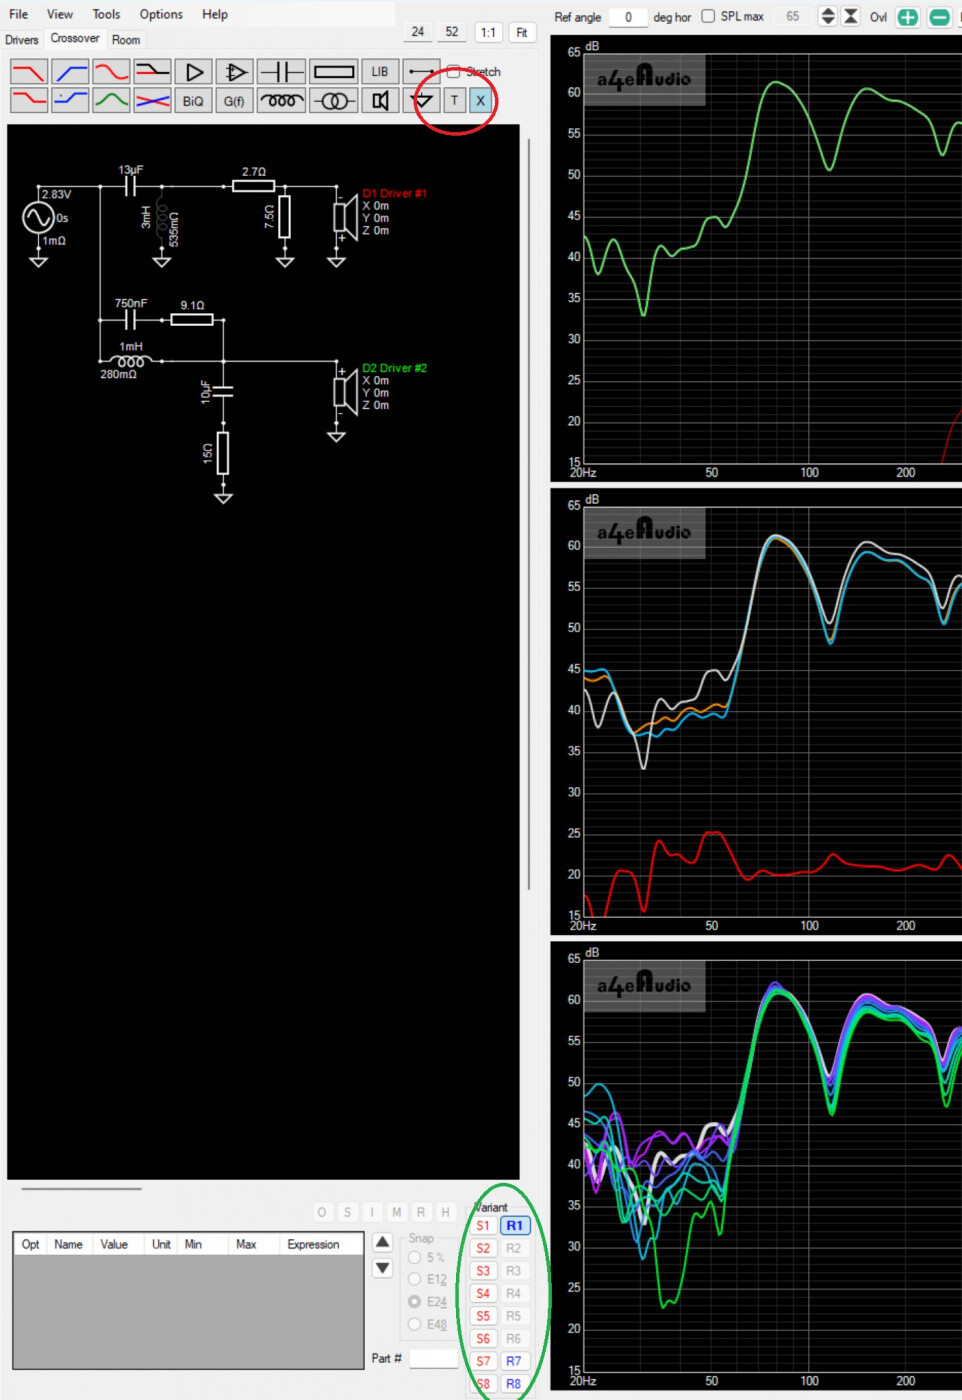Add a resistor component
Screen dimensions: 962x1400
[333, 72]
